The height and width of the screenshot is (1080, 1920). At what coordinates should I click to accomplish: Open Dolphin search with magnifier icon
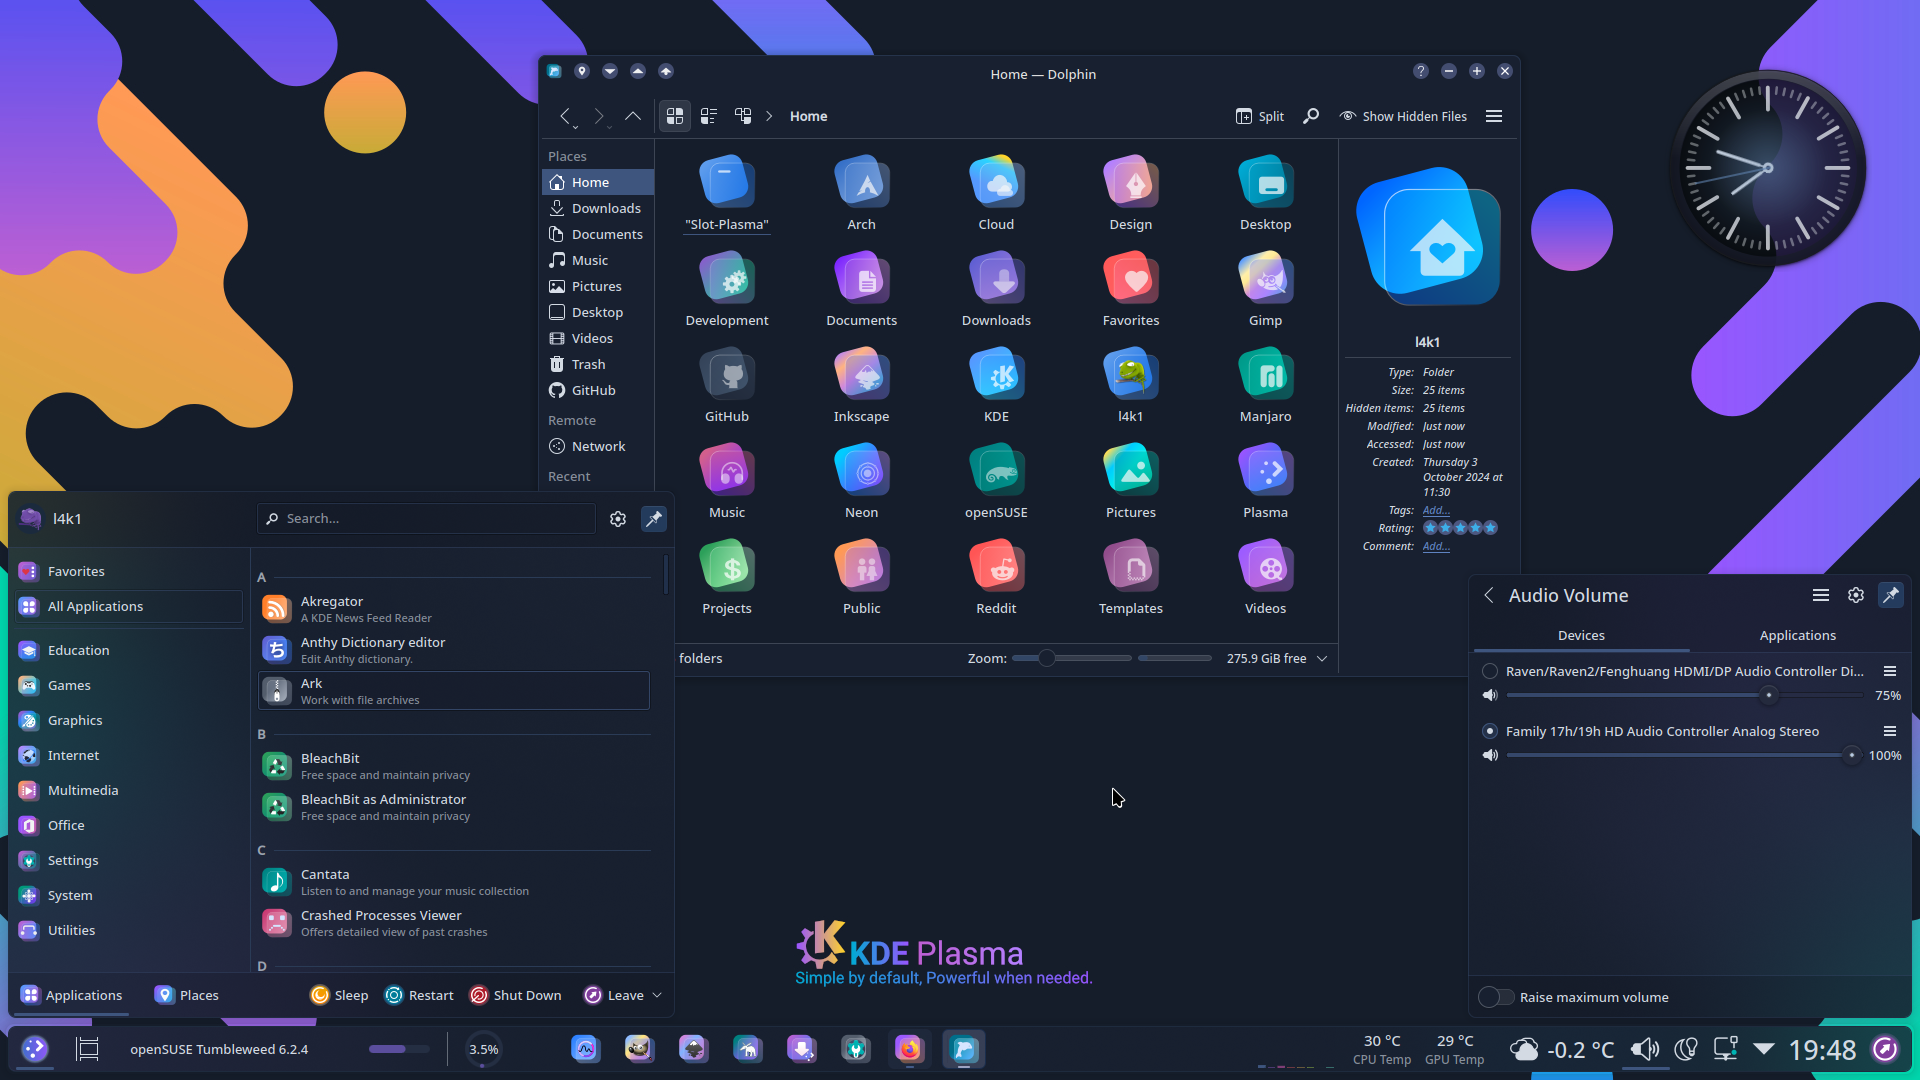tap(1310, 116)
